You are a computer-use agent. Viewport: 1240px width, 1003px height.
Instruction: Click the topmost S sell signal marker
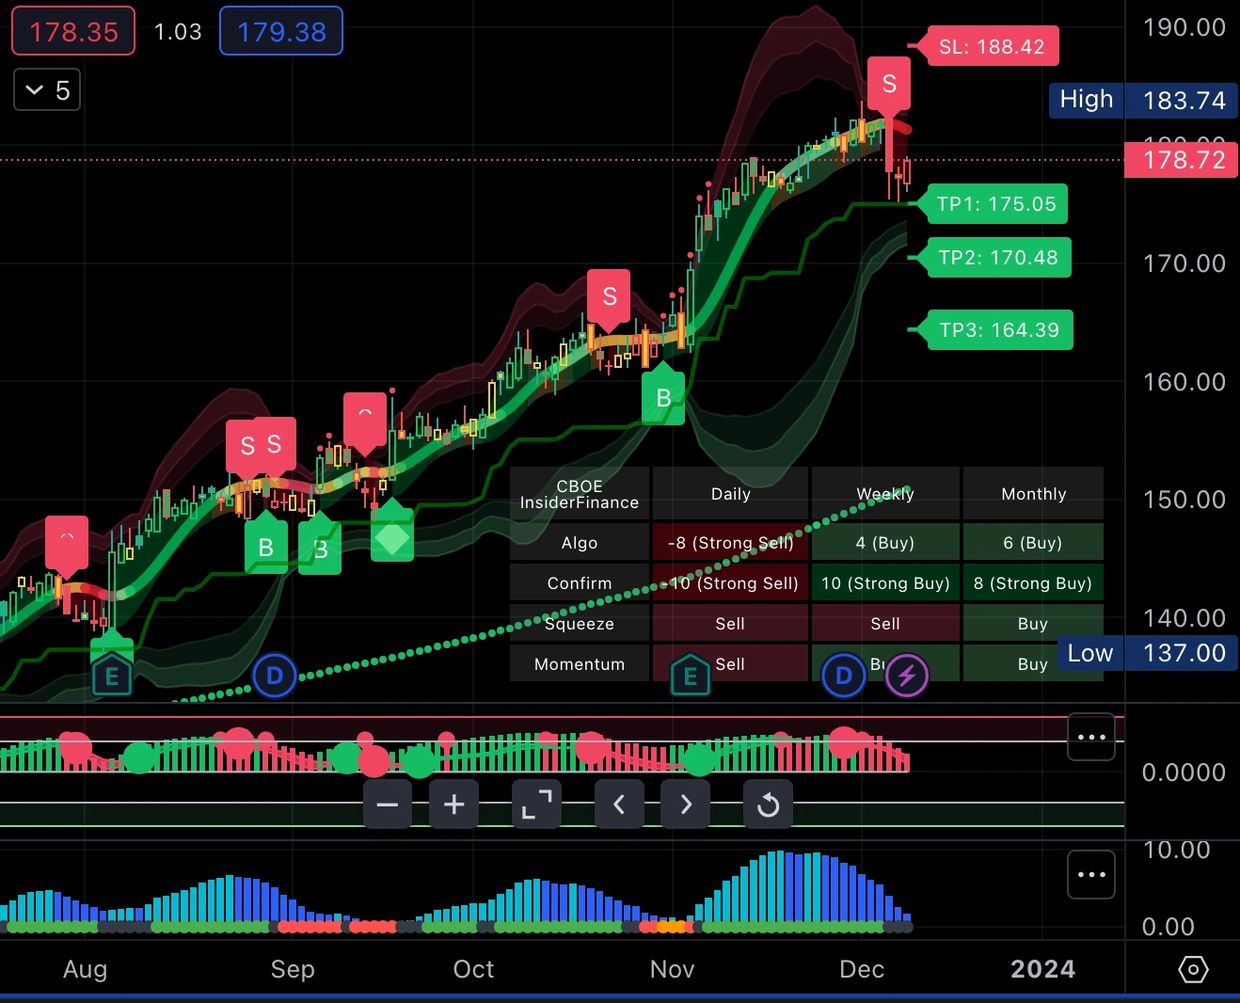pyautogui.click(x=889, y=84)
